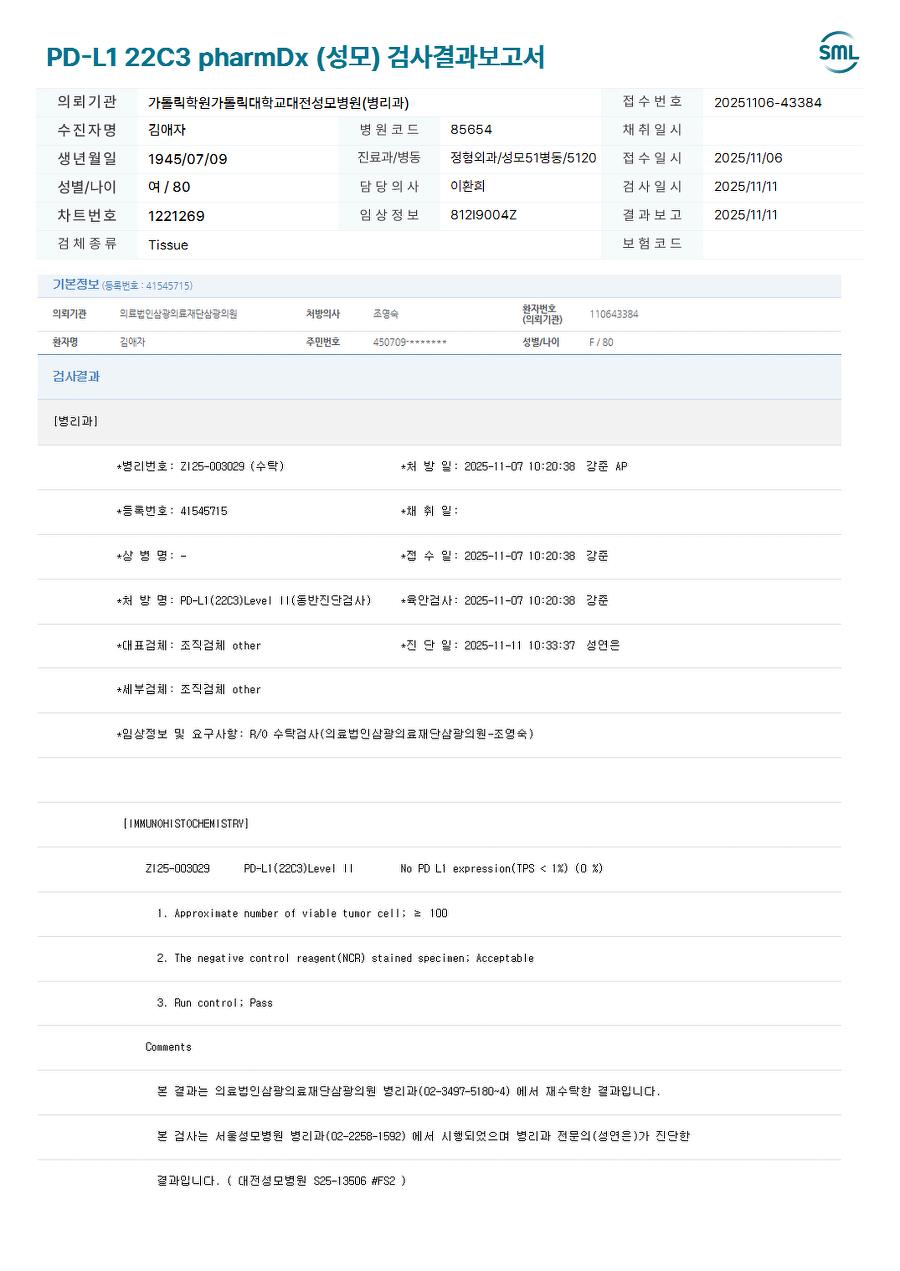Select receipt number '20251106-43384'

pos(768,103)
